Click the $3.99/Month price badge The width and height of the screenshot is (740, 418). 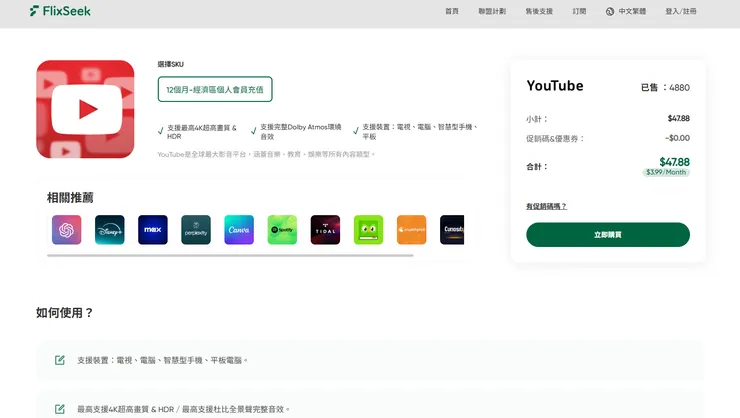pos(666,172)
